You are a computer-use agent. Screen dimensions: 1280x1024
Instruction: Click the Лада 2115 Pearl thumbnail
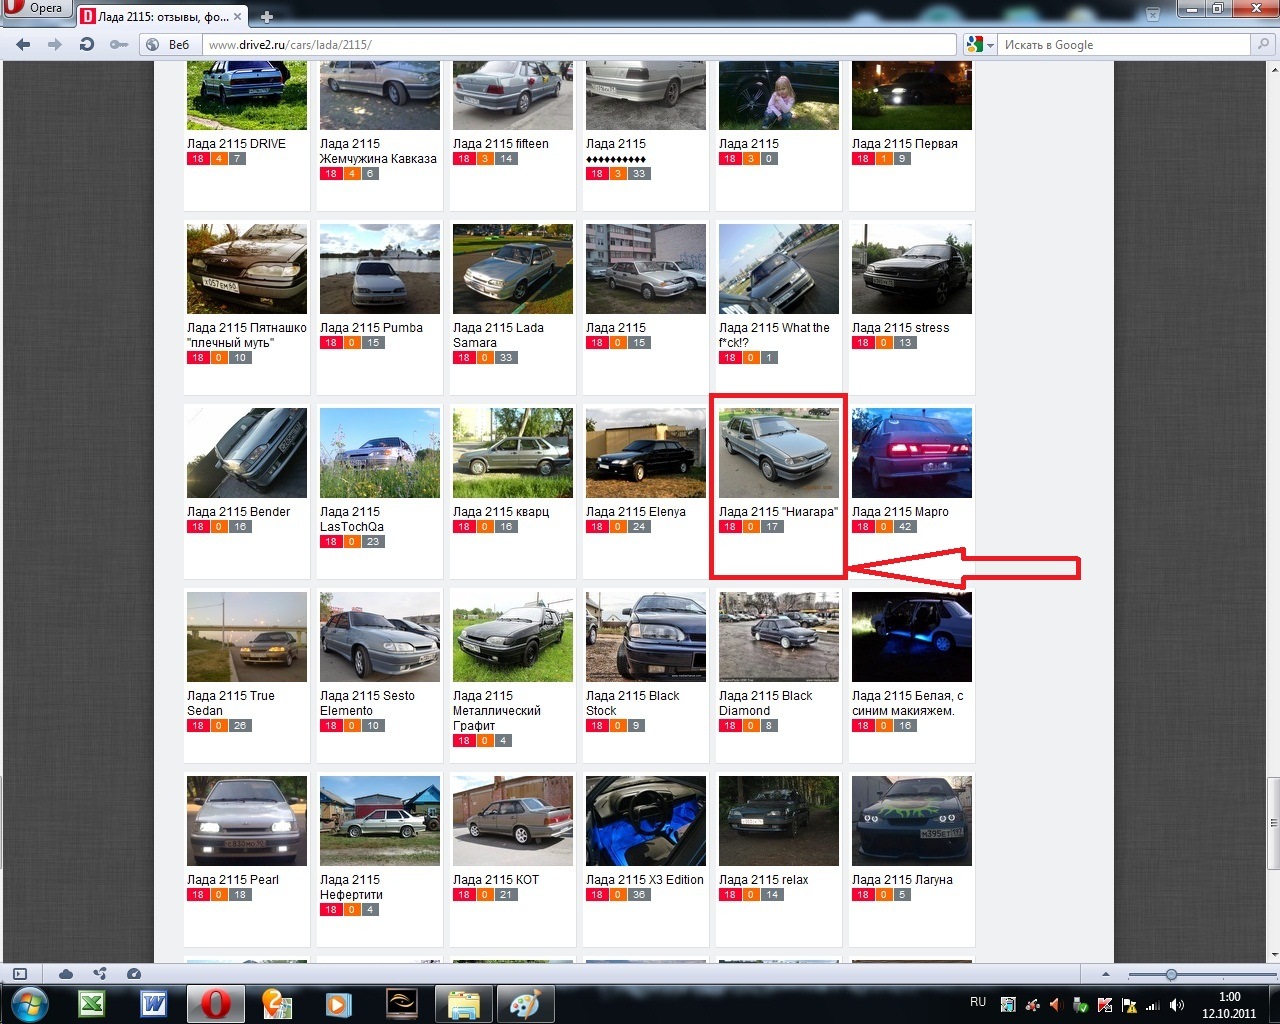pyautogui.click(x=247, y=821)
